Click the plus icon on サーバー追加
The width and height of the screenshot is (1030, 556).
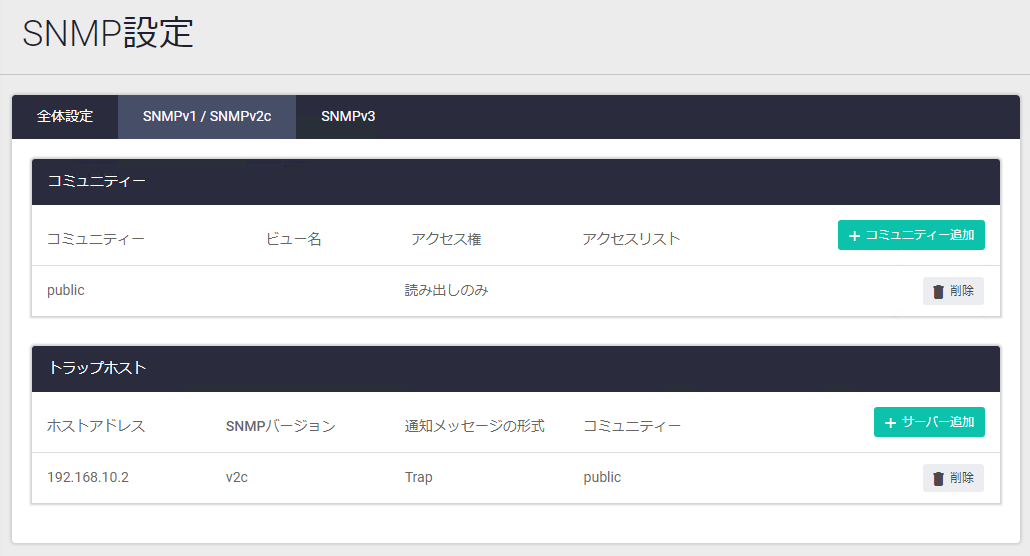(890, 423)
